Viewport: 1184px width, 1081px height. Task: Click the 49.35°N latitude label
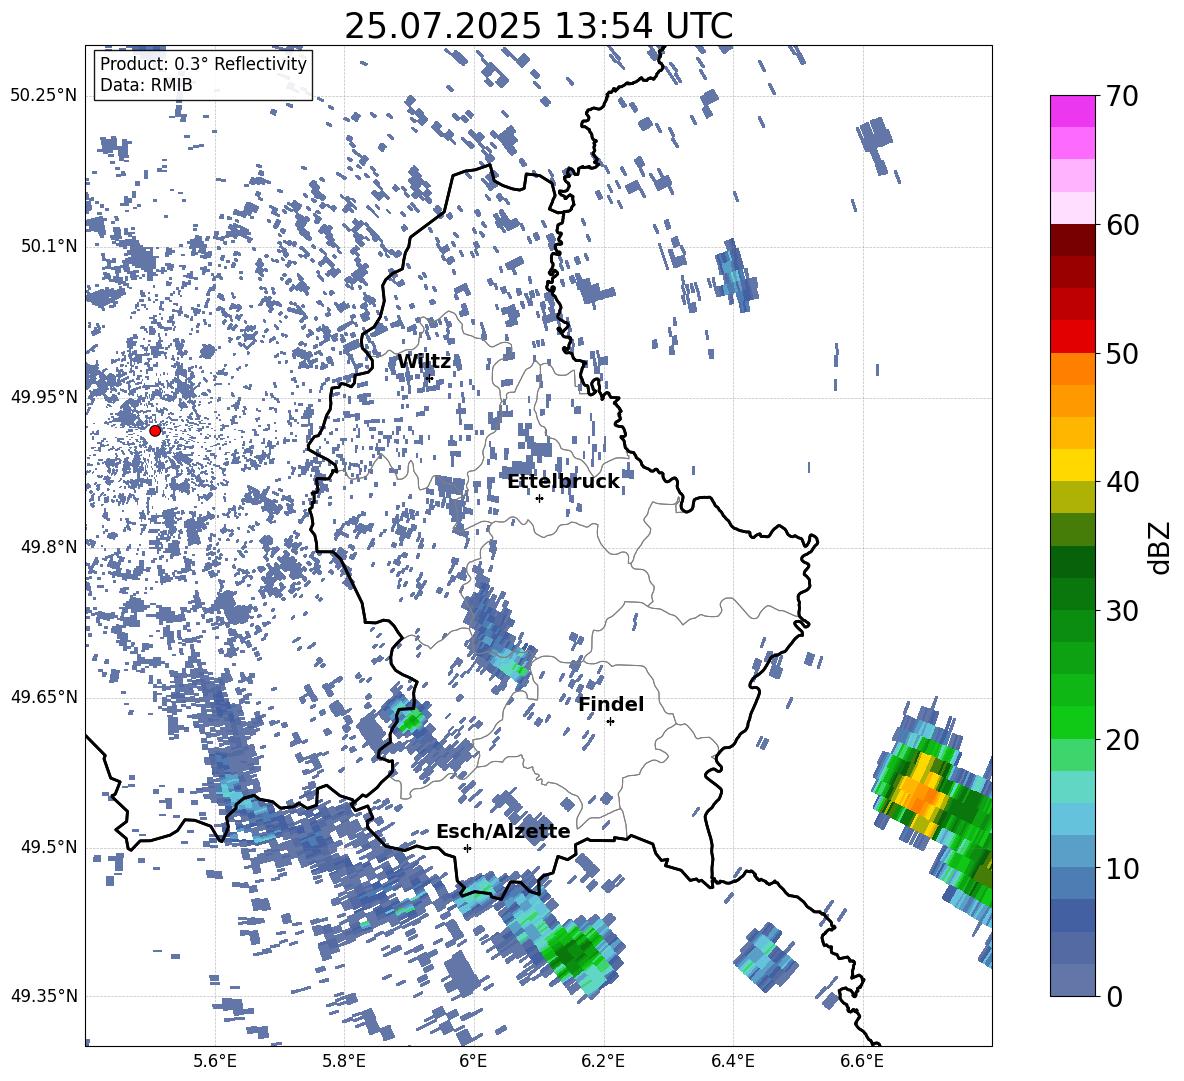click(44, 996)
